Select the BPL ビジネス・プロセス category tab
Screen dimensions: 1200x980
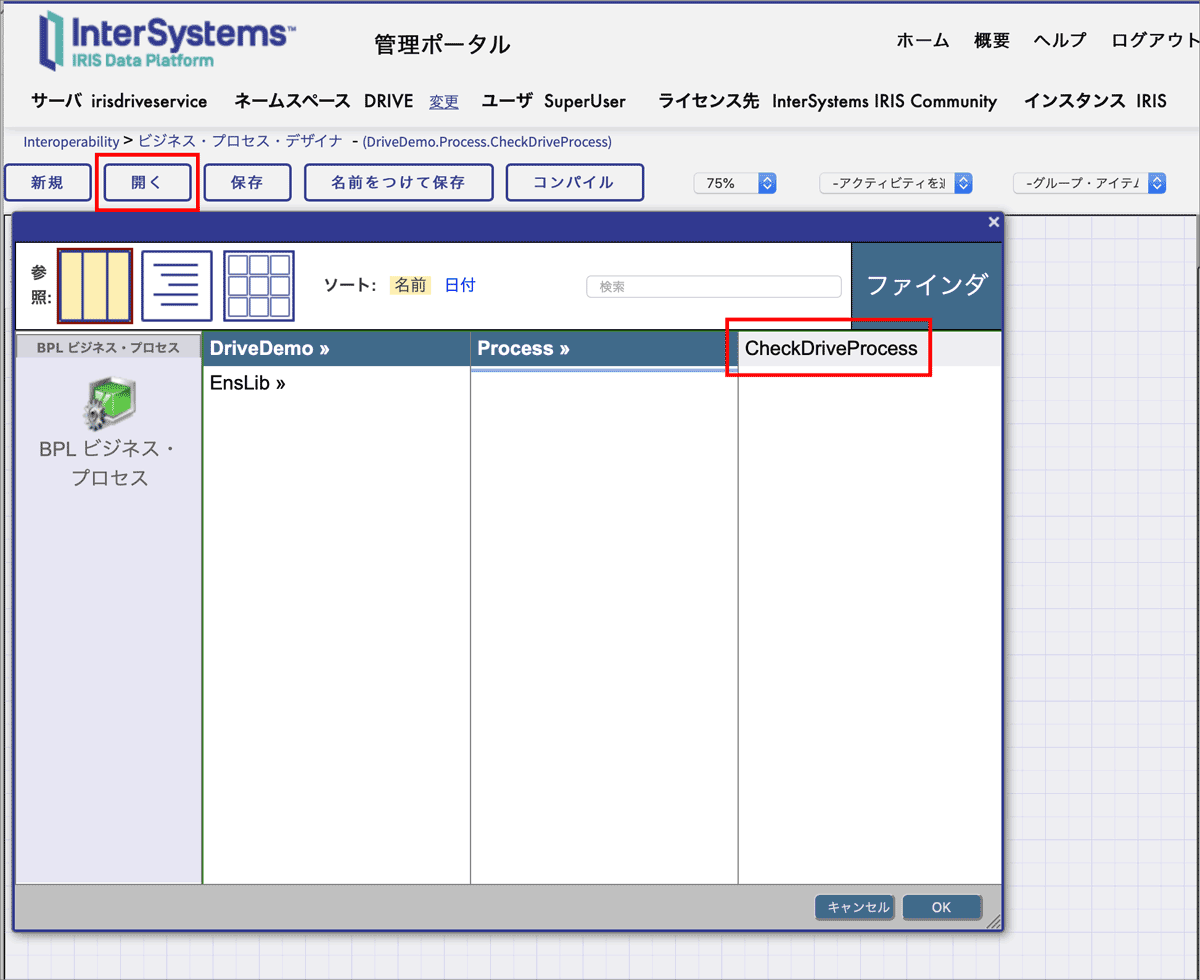click(x=108, y=348)
